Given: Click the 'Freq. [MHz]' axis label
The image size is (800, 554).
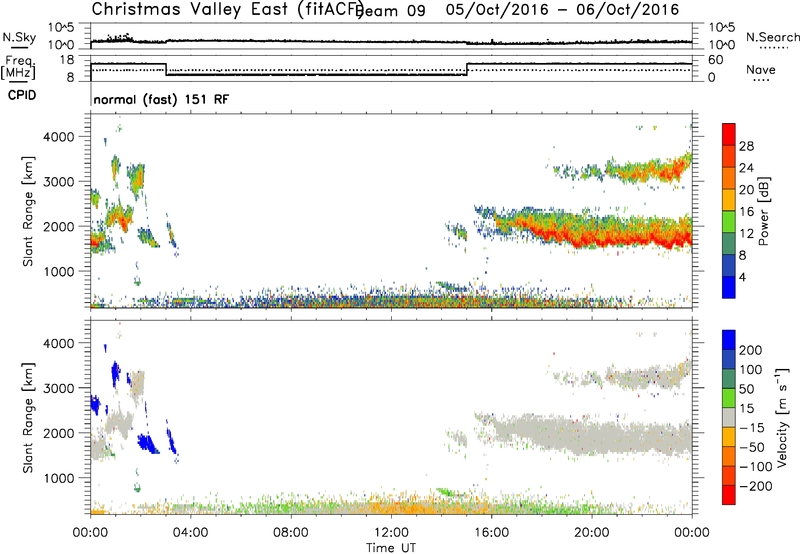Looking at the screenshot, I should [x=19, y=68].
